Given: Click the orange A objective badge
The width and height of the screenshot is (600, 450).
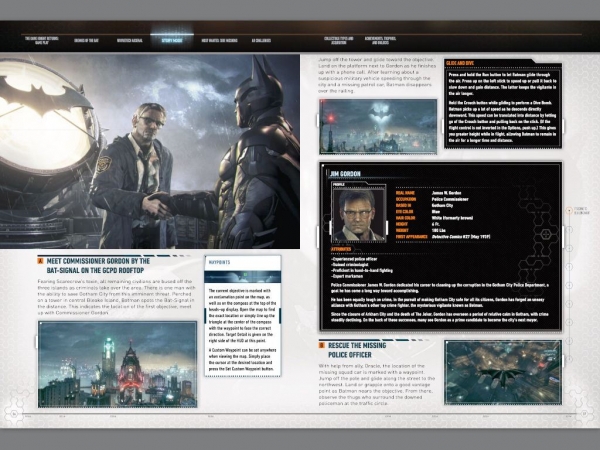Looking at the screenshot, I should point(41,261).
